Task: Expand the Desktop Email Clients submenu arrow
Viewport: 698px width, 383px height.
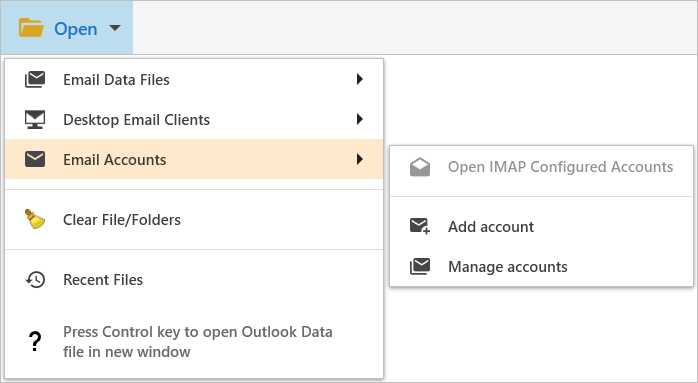Action: [360, 119]
